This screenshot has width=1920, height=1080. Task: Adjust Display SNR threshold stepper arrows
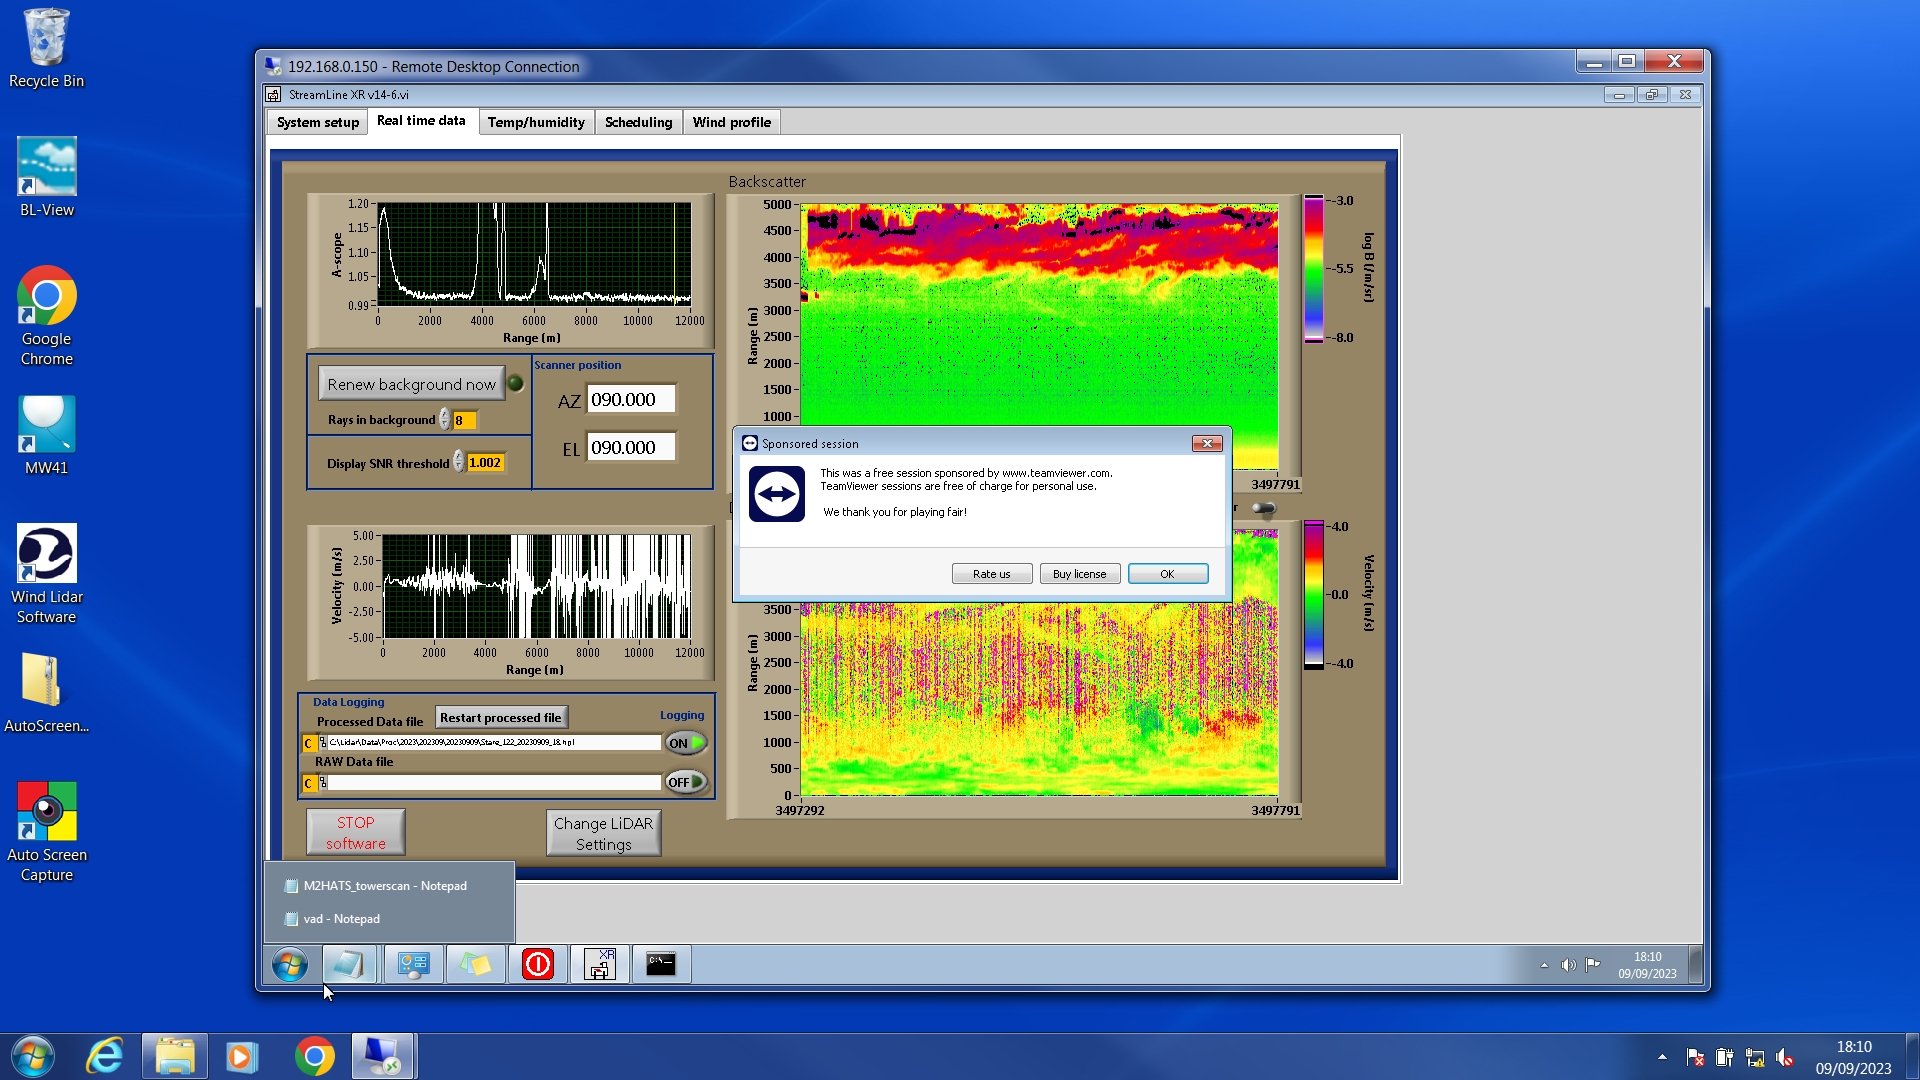pos(459,462)
